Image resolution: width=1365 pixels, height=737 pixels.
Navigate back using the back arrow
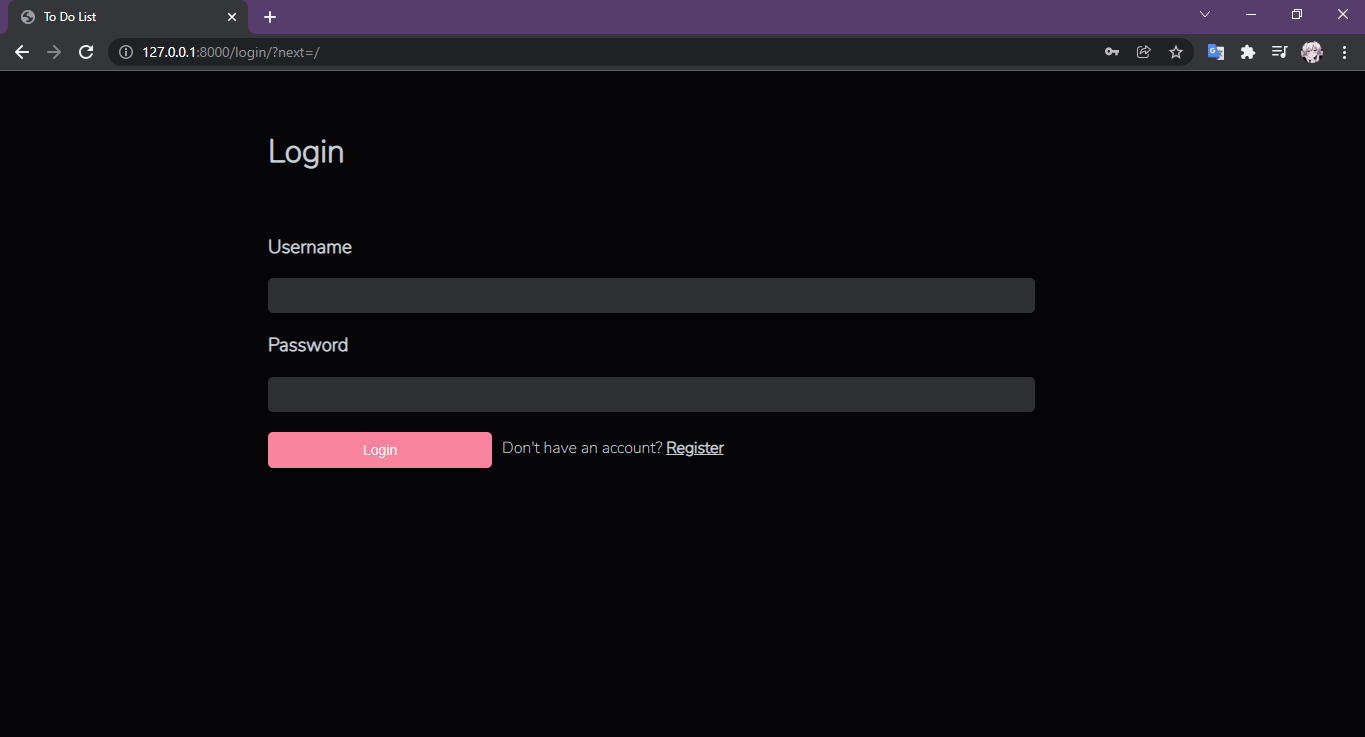click(x=22, y=51)
